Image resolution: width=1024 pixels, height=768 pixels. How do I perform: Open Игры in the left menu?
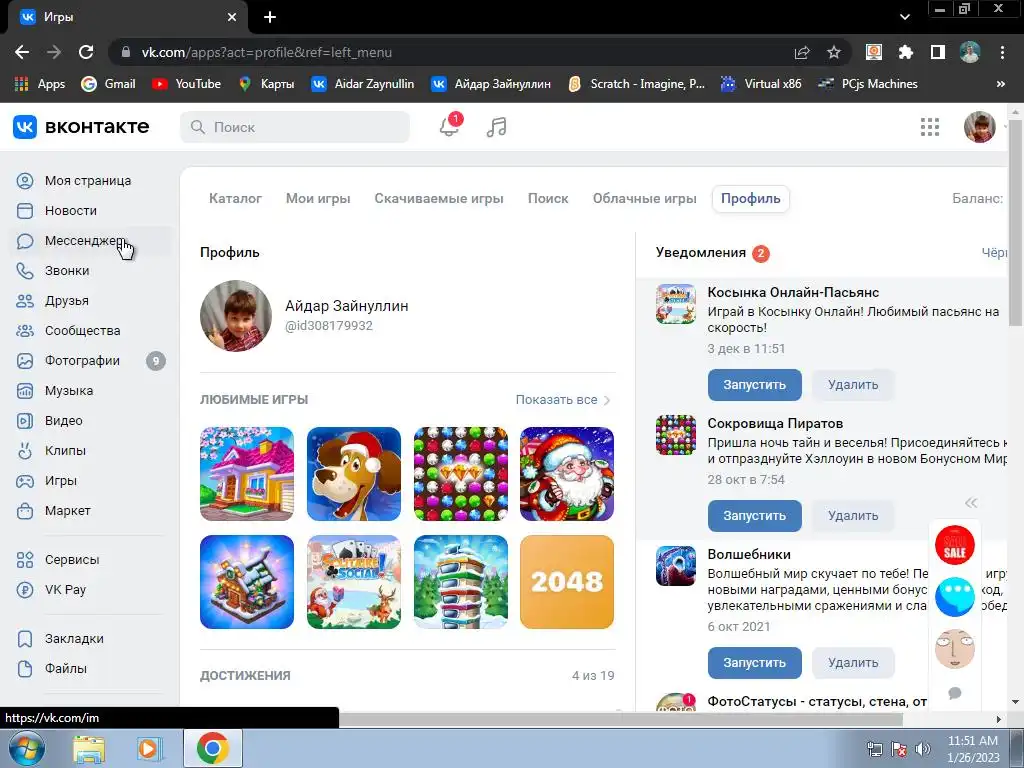61,481
